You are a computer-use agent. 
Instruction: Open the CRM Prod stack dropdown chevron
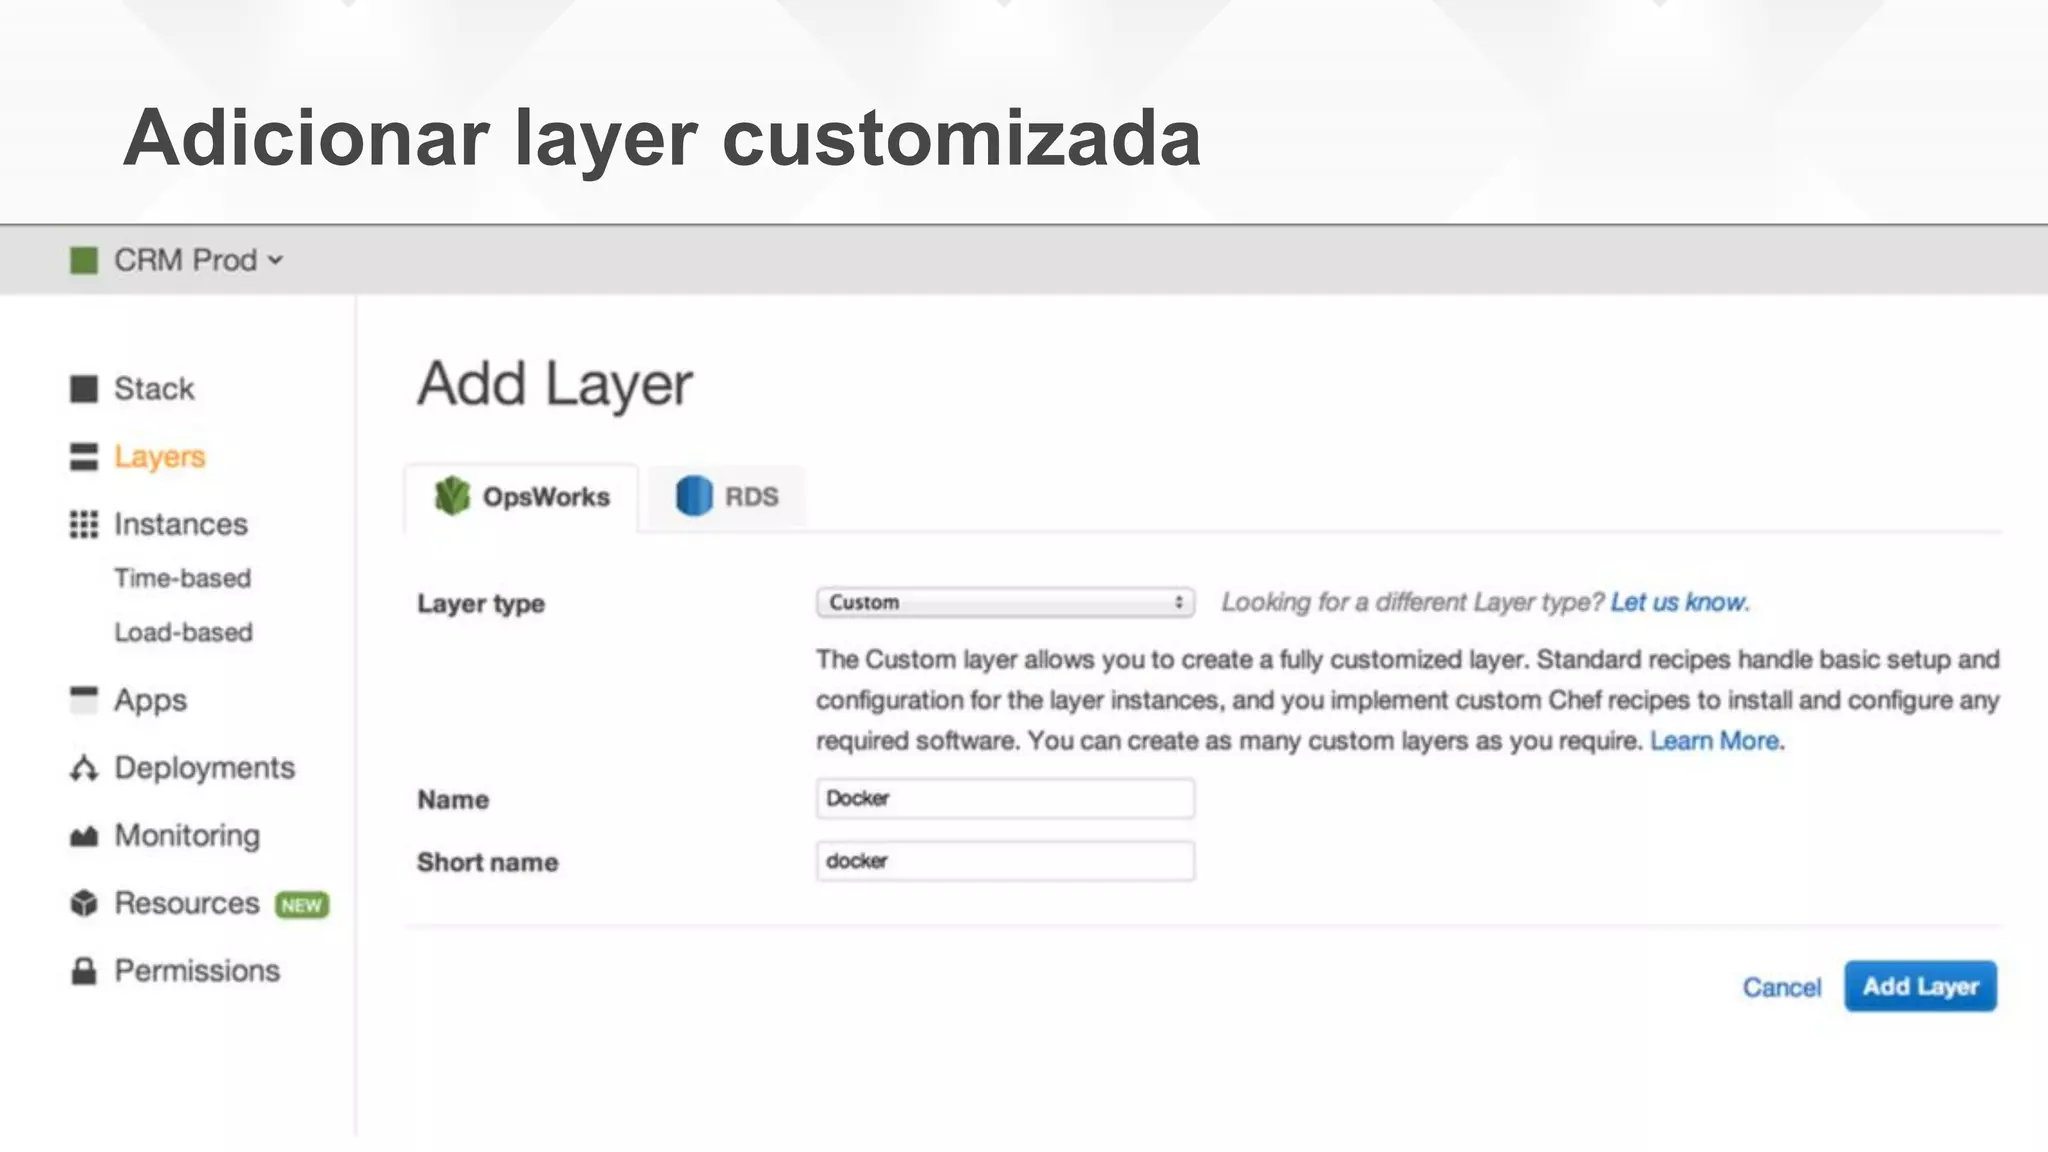click(276, 261)
